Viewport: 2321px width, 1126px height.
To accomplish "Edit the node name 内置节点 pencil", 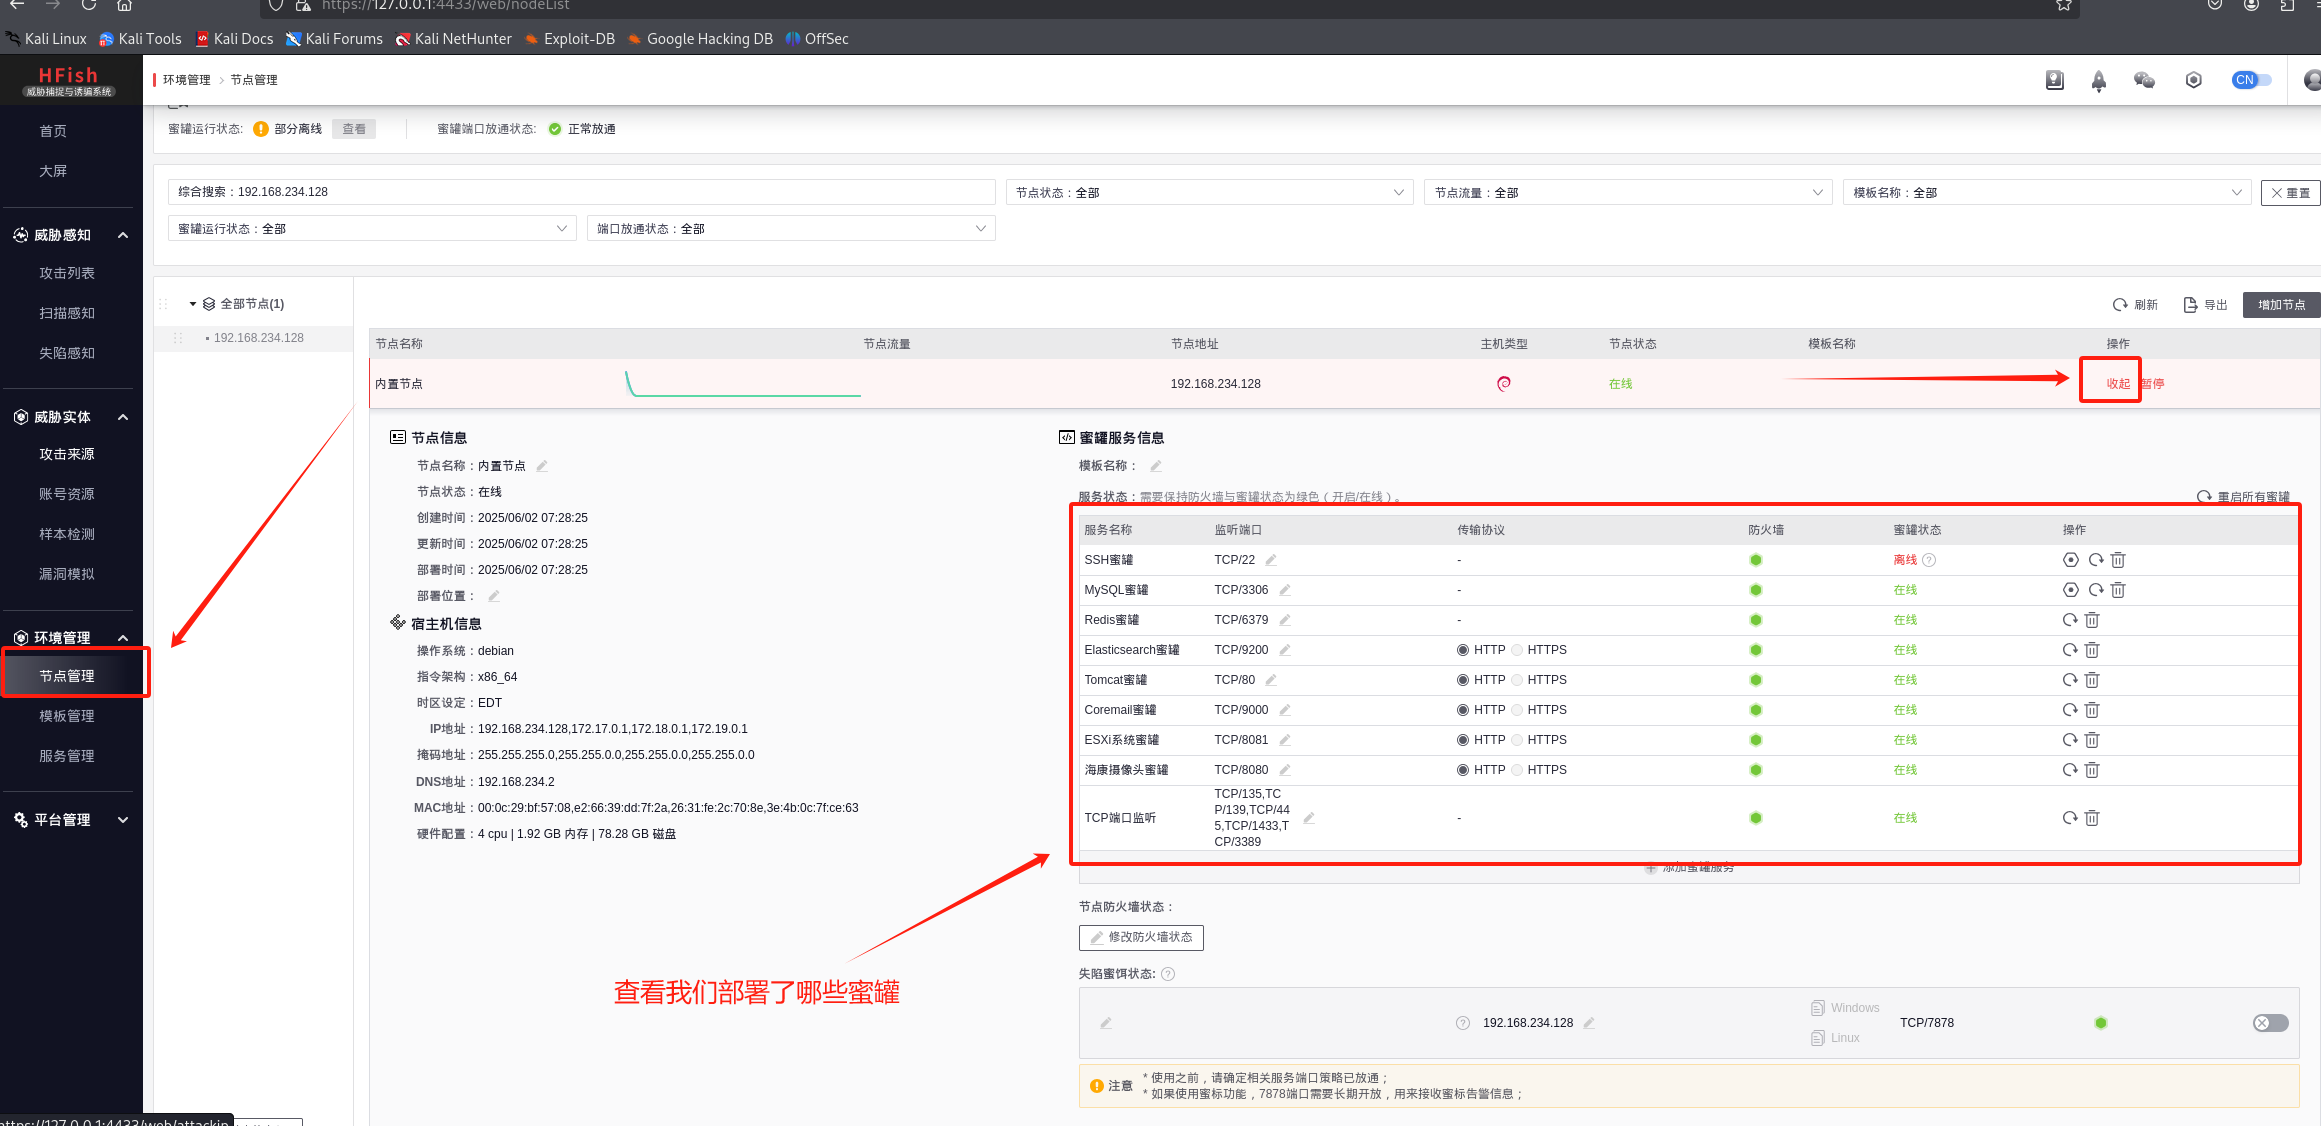I will 542,466.
